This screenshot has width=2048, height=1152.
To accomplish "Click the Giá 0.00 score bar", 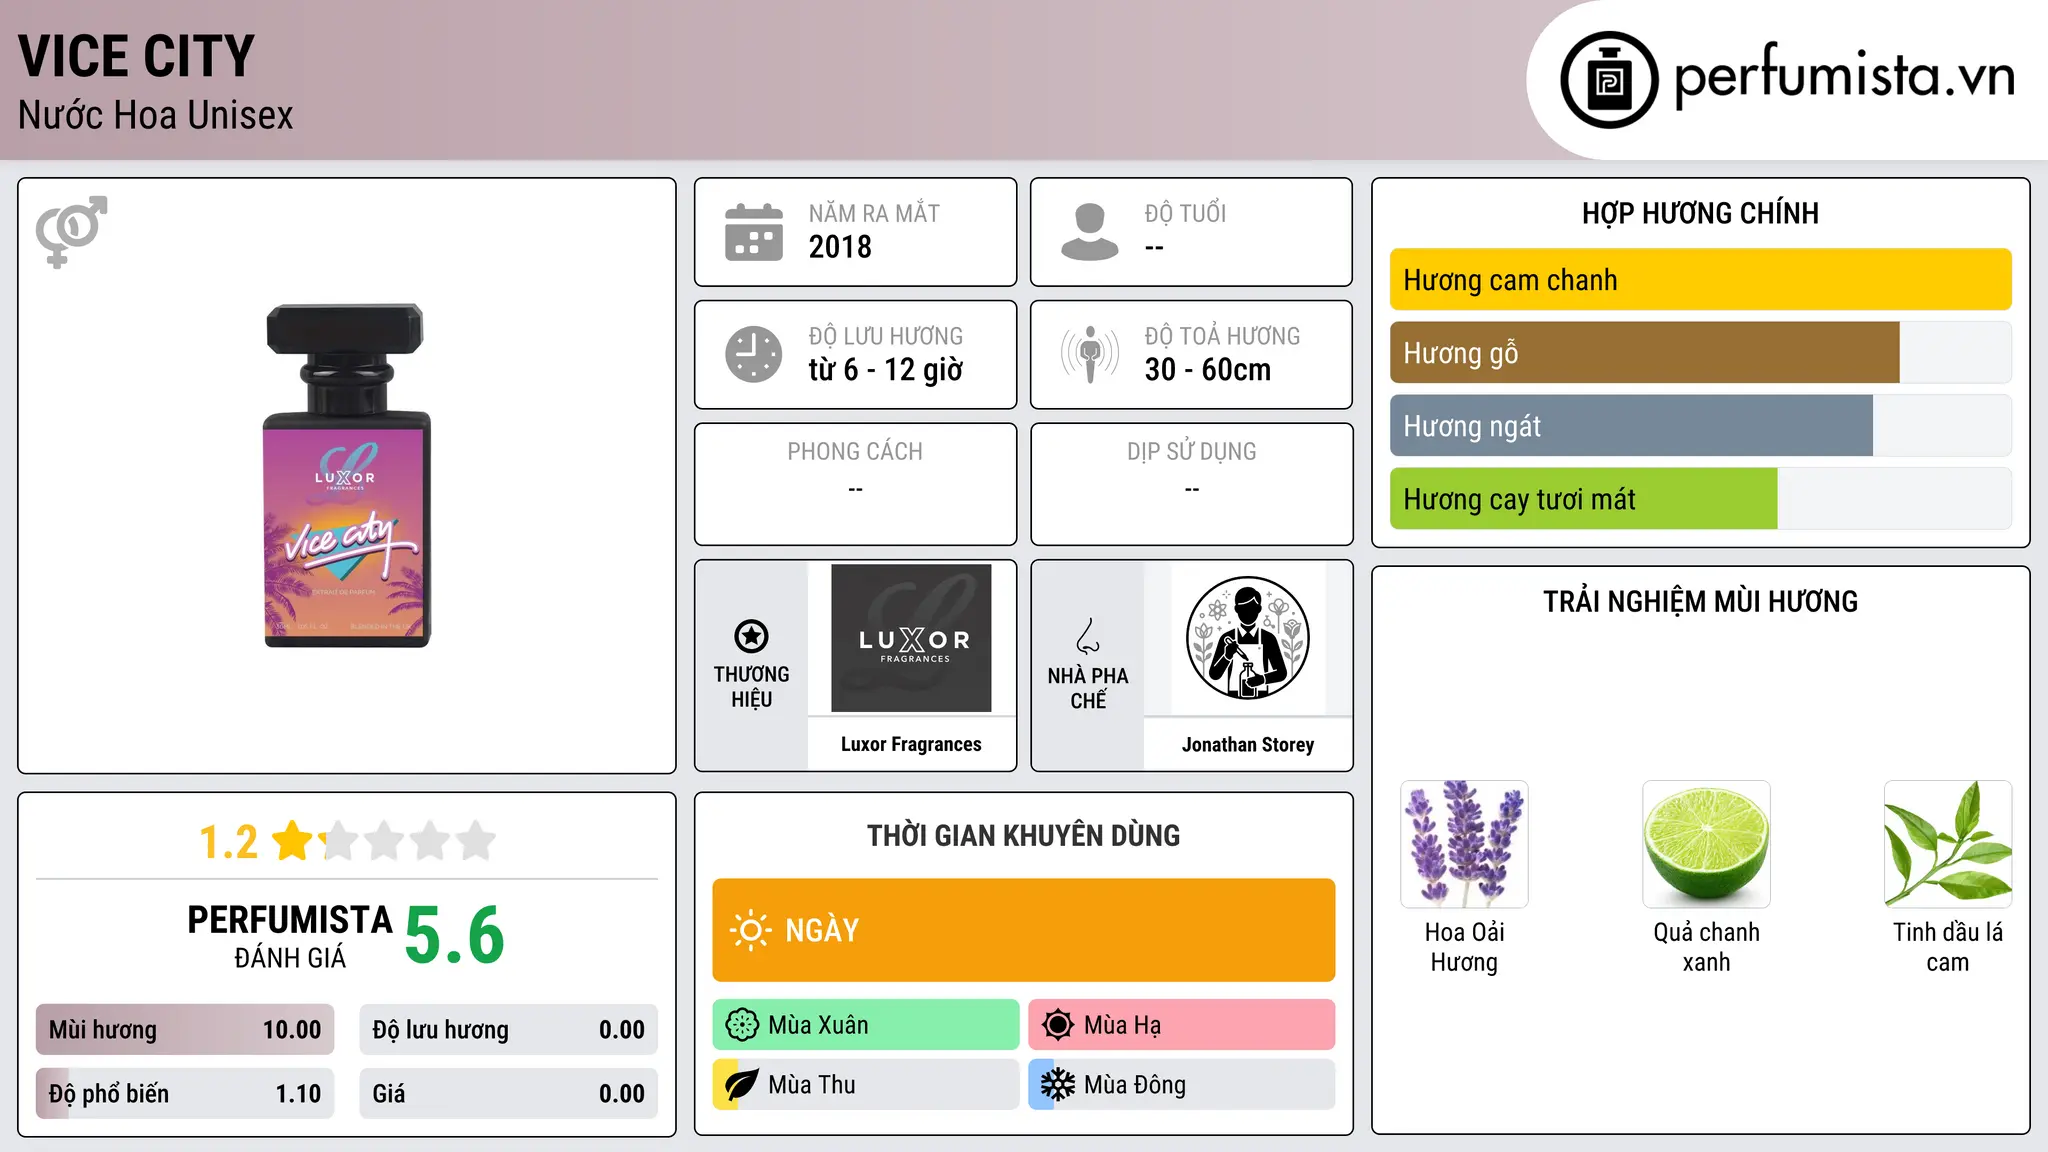I will pyautogui.click(x=508, y=1094).
